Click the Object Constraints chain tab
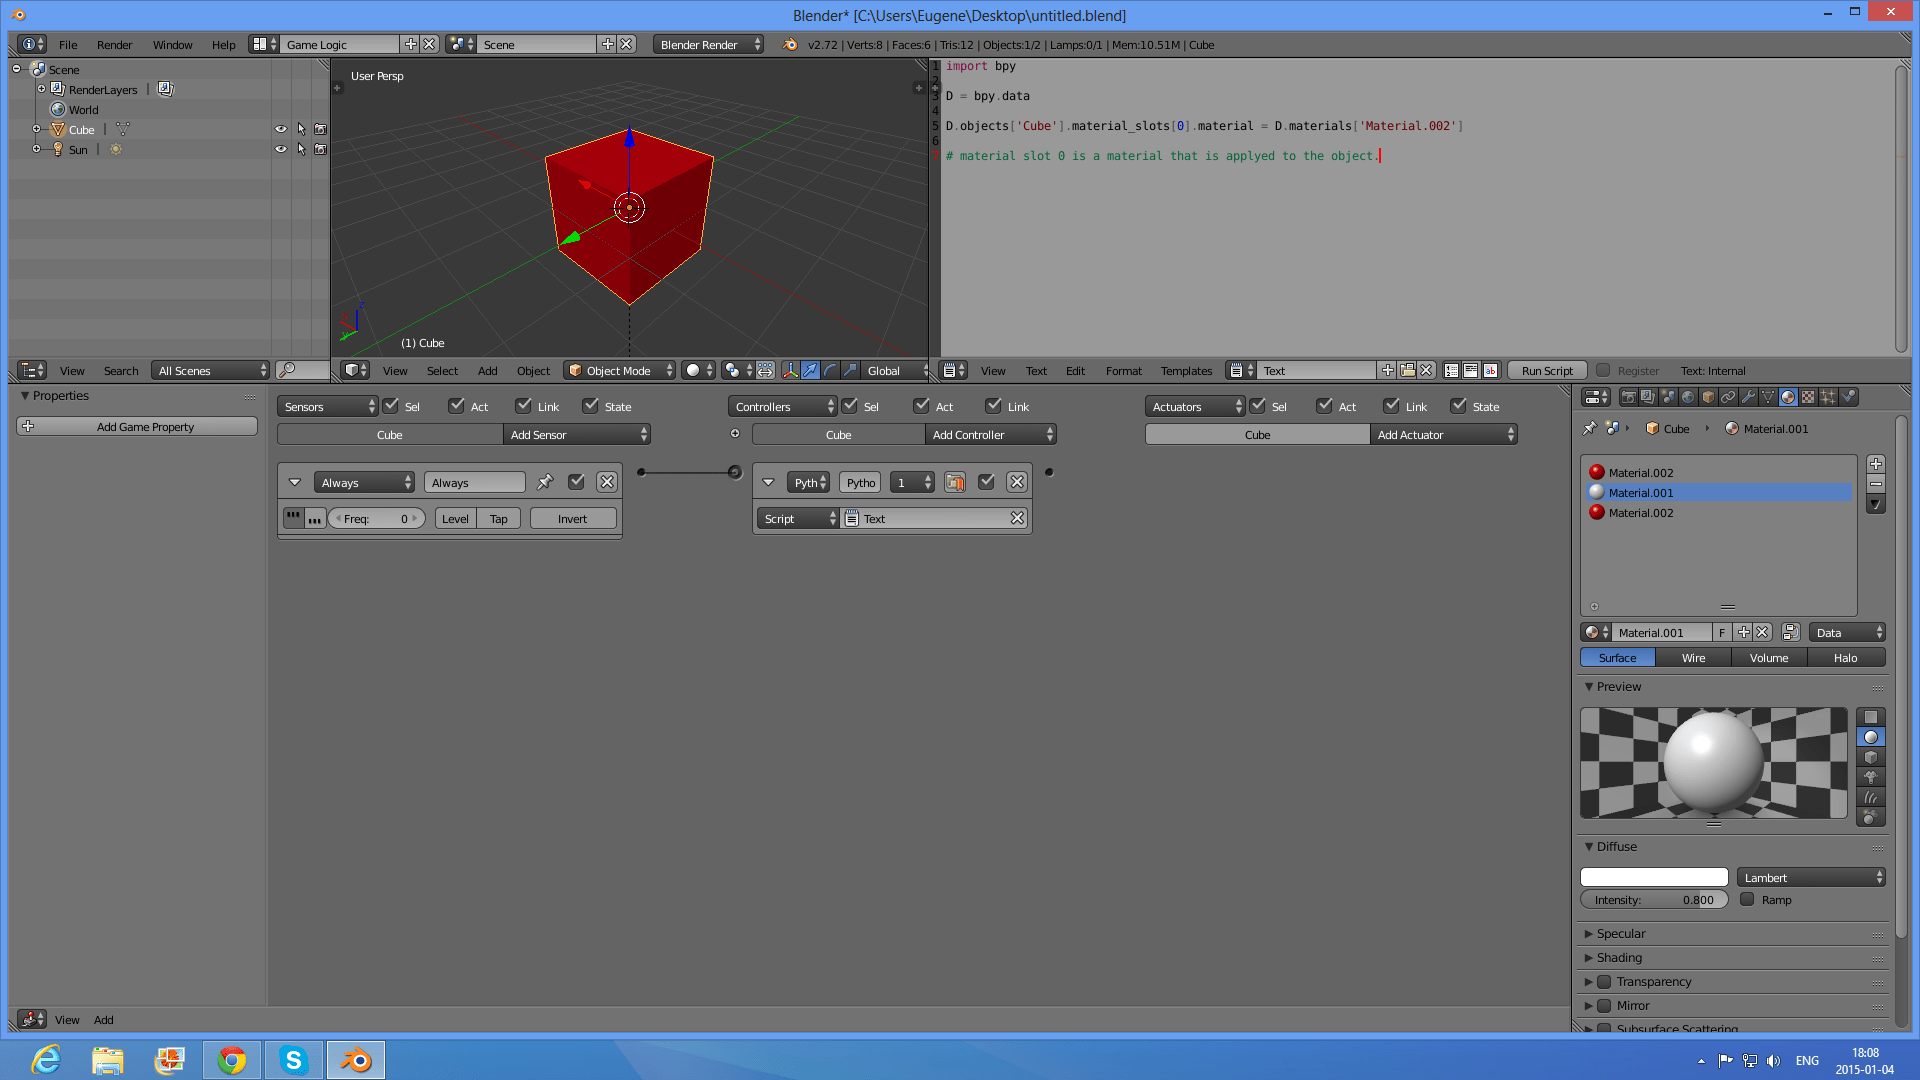This screenshot has height=1080, width=1920. [1728, 397]
